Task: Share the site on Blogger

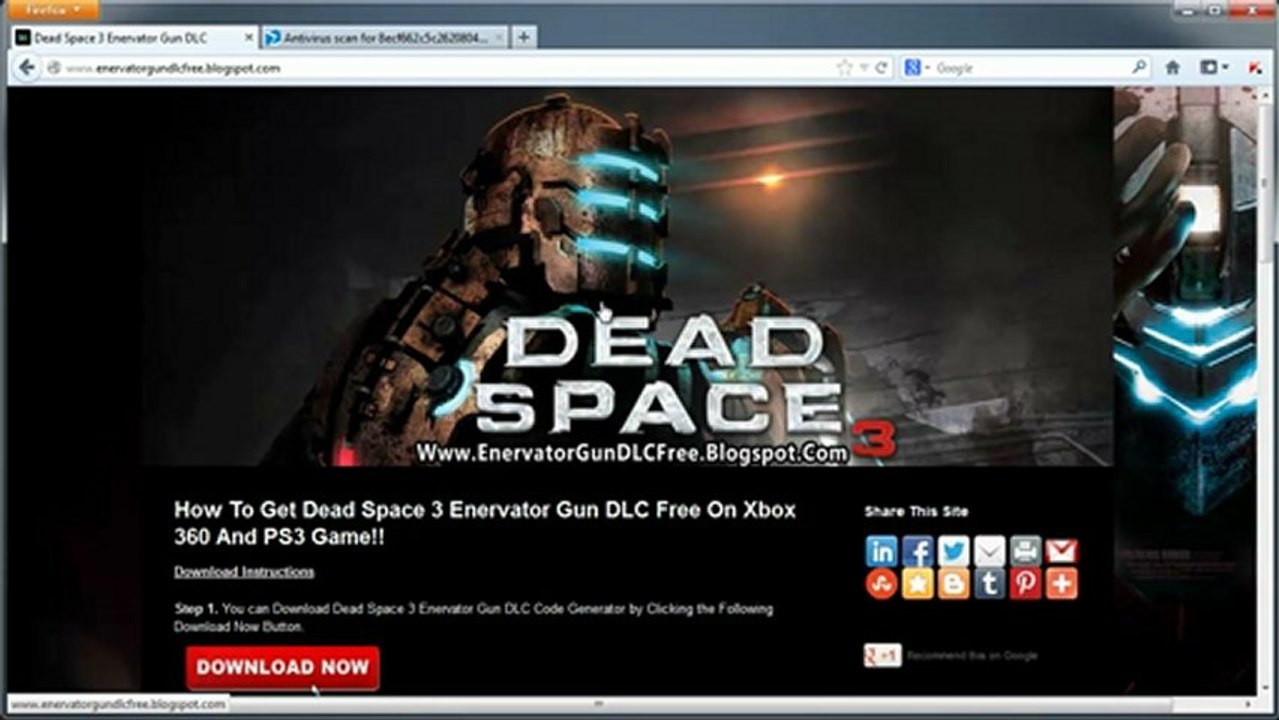Action: click(x=954, y=584)
